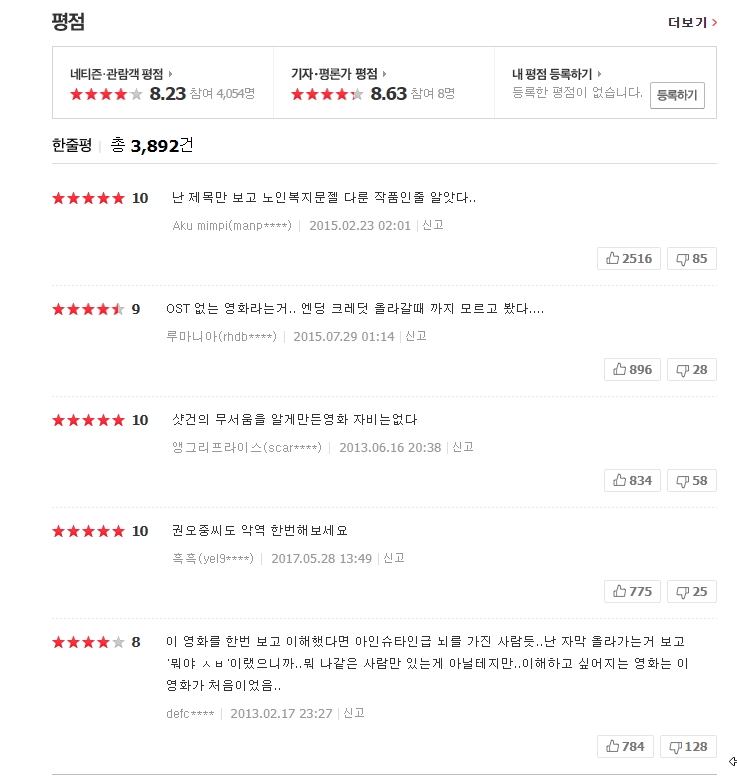Click reviewer name 흑흑(yel9****)

[212, 558]
